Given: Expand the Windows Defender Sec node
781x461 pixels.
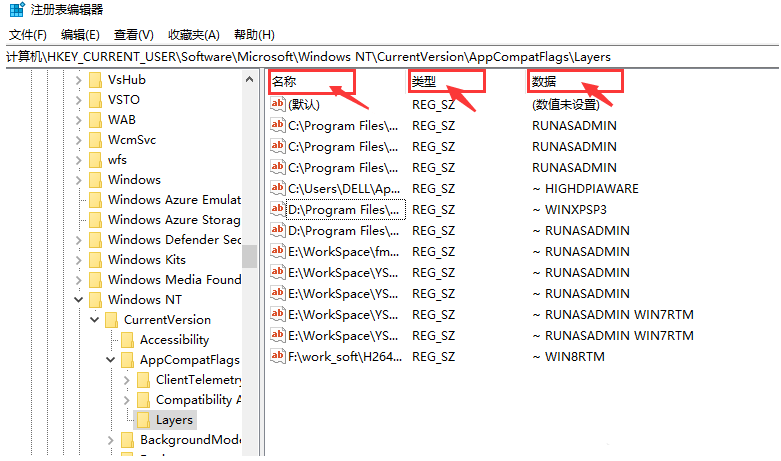Looking at the screenshot, I should point(78,240).
